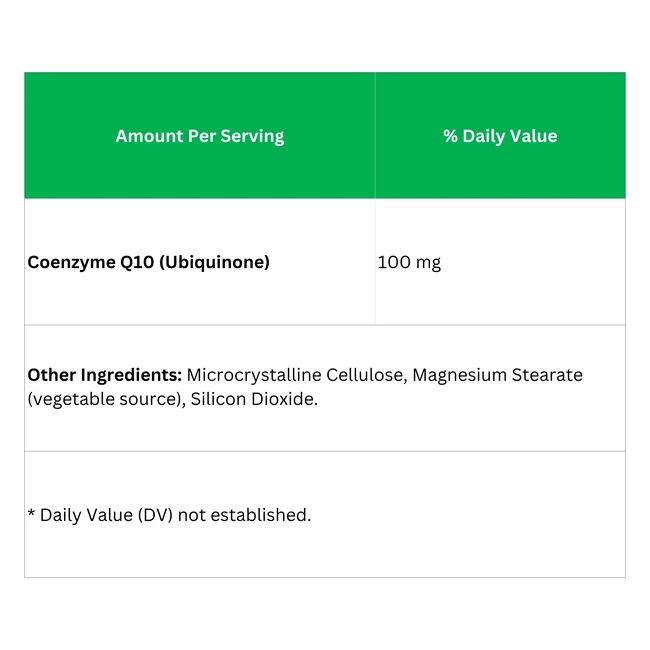The width and height of the screenshot is (650, 650).
Task: Click the Other Ingredients bold label
Action: coord(104,375)
